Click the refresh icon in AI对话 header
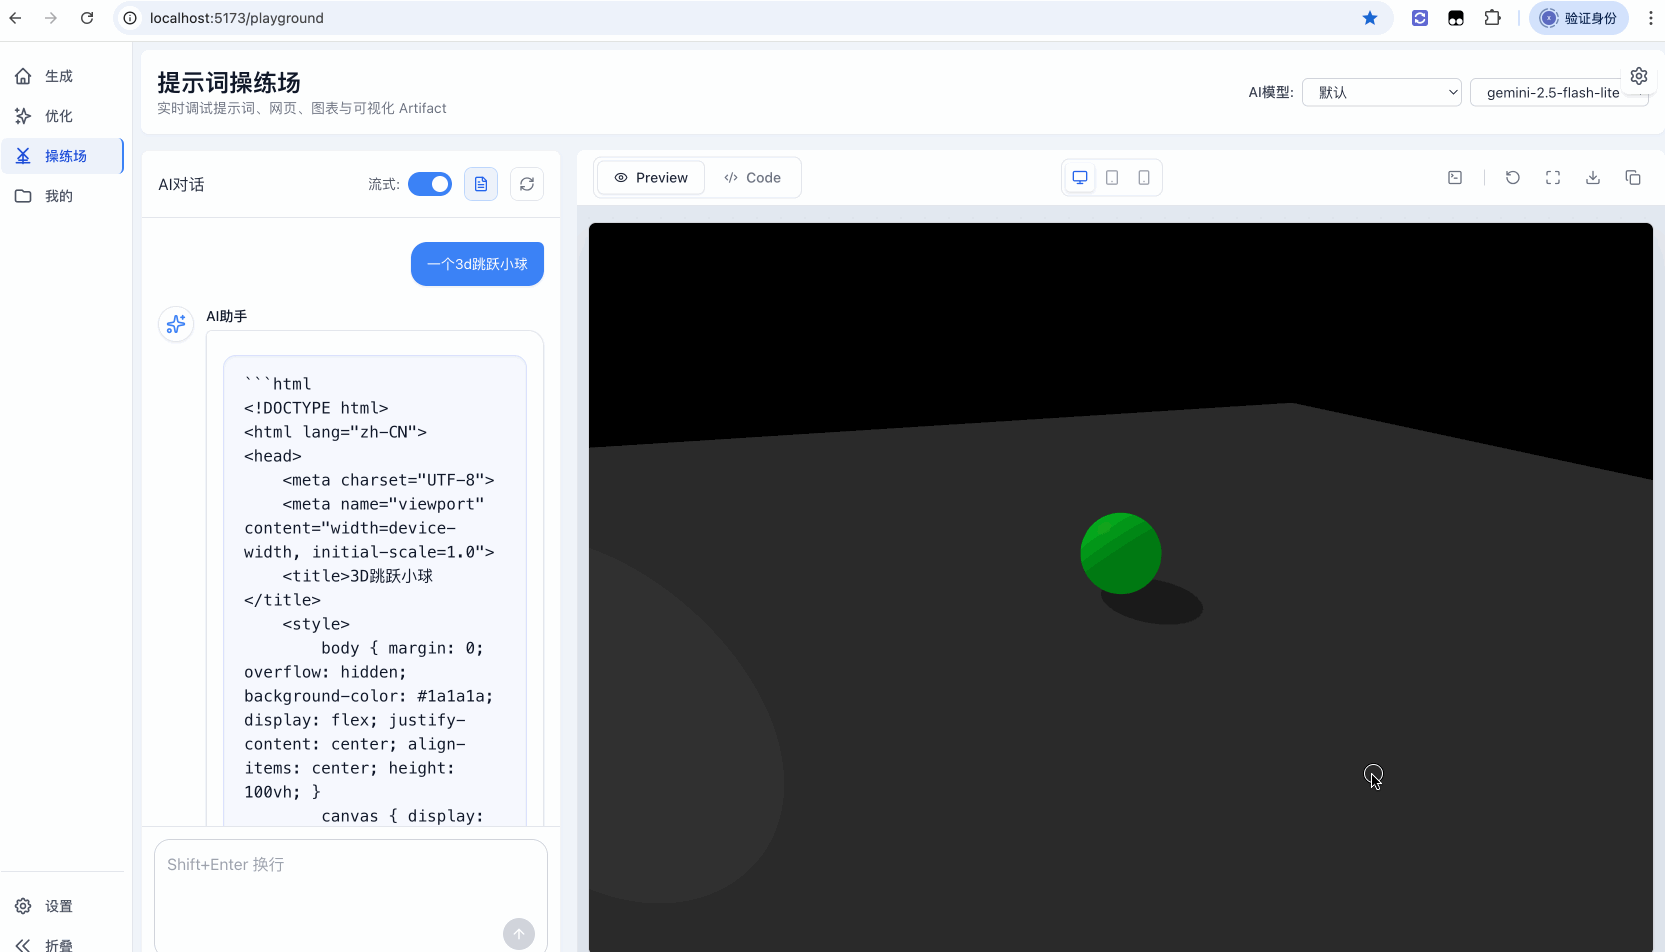The width and height of the screenshot is (1665, 952). pos(527,184)
